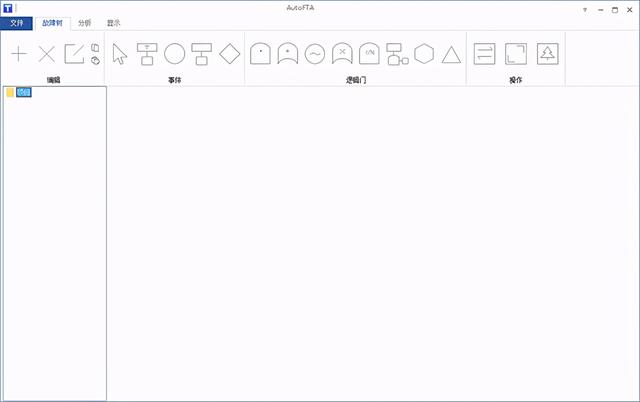The height and width of the screenshot is (402, 640).
Task: Select the highlighted root node in the tree panel
Action: pos(24,93)
